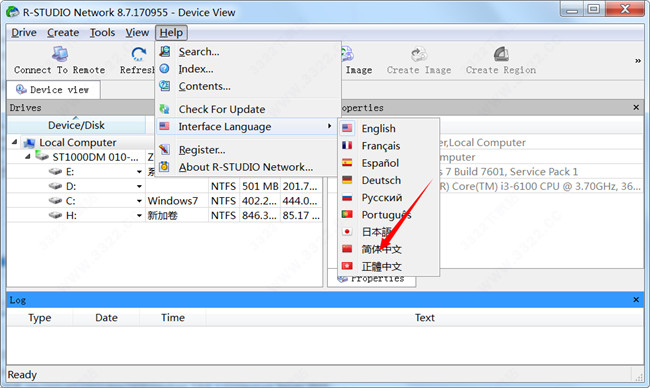Open the E: drive dropdown arrow

[x=140, y=172]
